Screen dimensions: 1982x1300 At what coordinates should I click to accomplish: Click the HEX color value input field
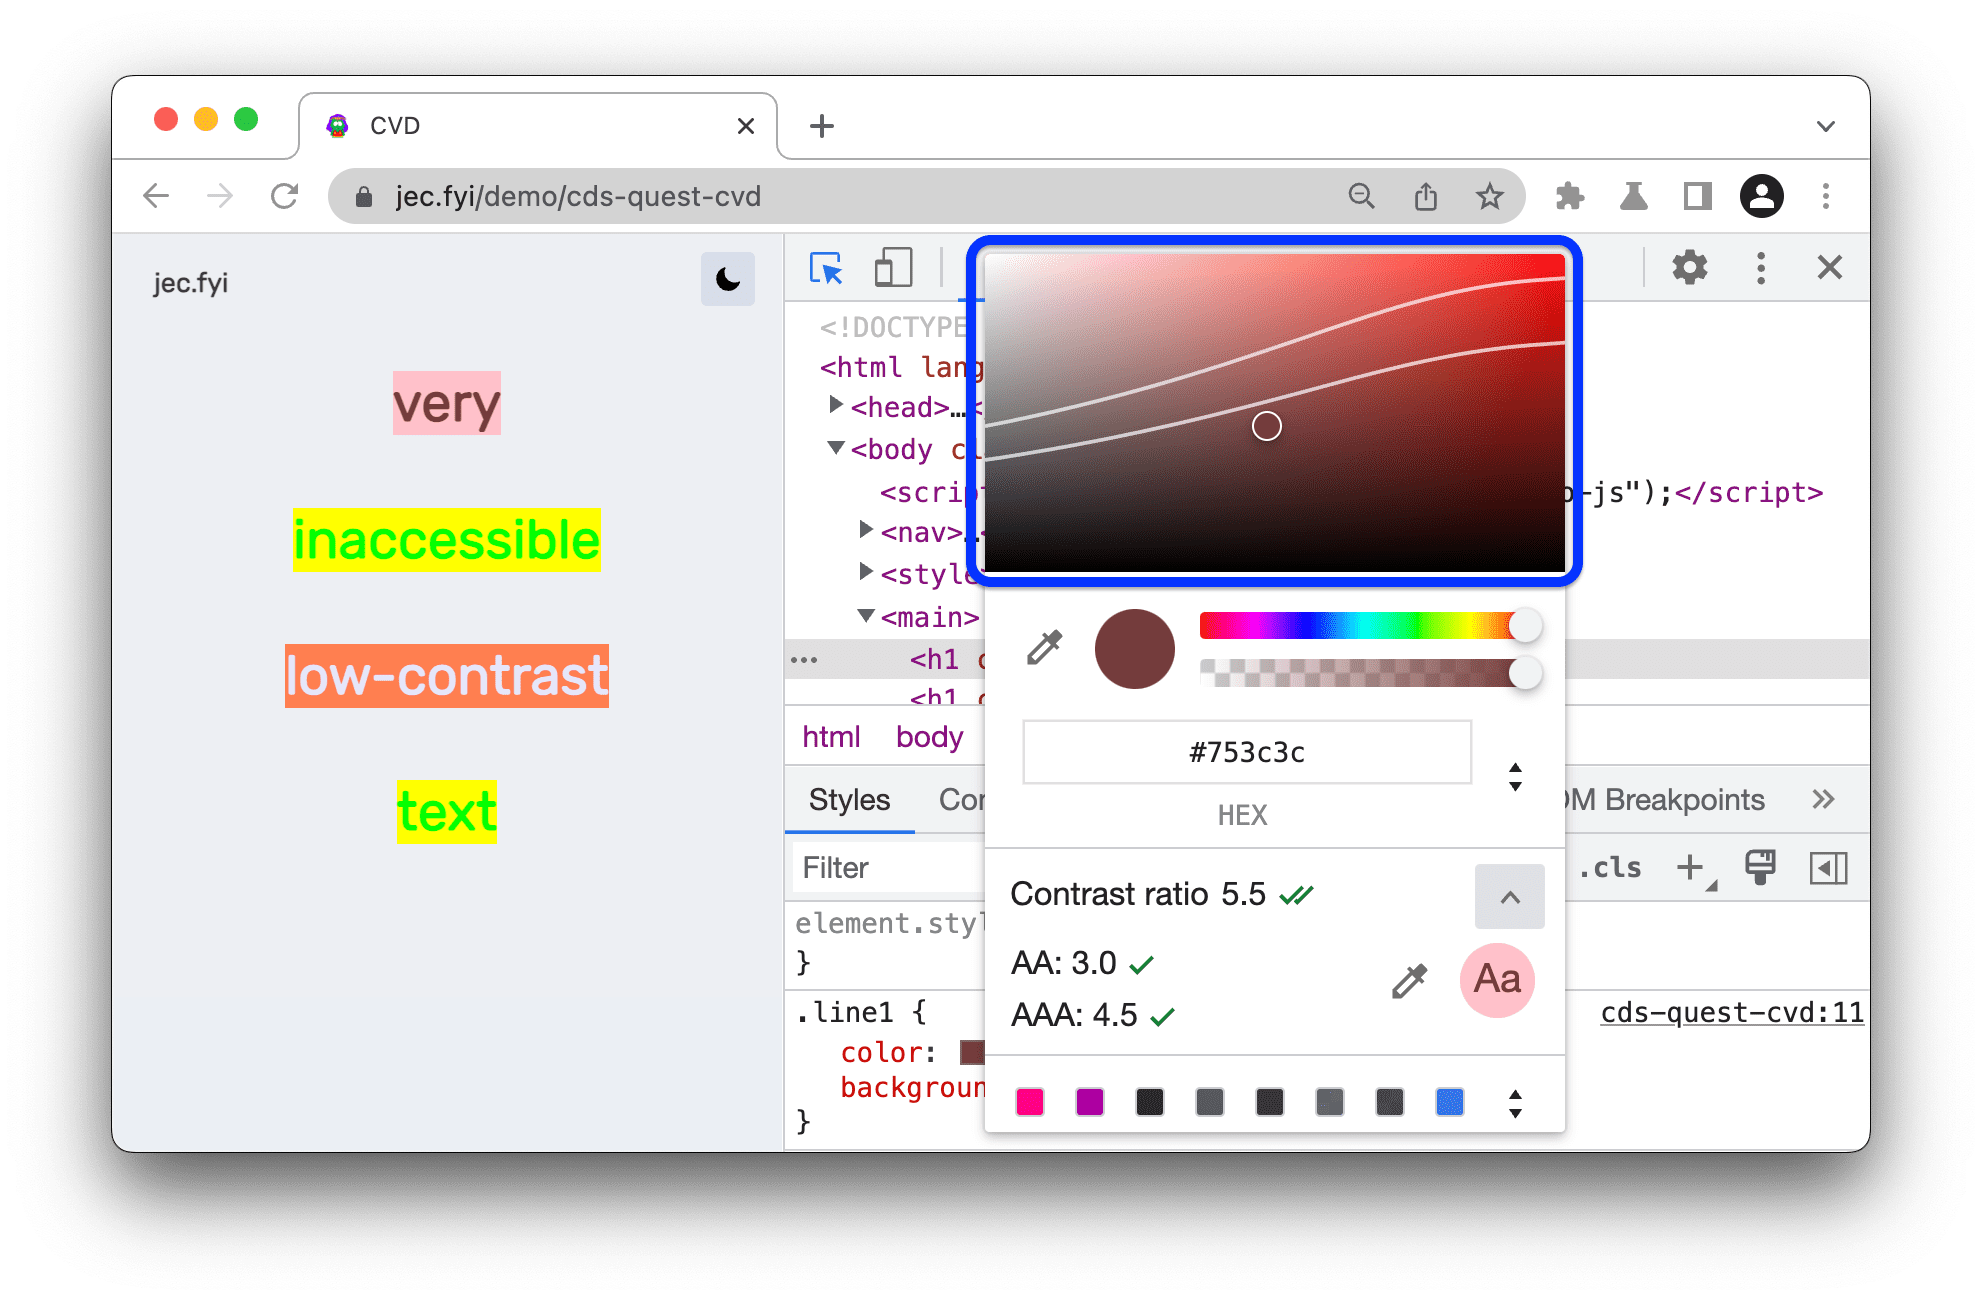pyautogui.click(x=1246, y=752)
